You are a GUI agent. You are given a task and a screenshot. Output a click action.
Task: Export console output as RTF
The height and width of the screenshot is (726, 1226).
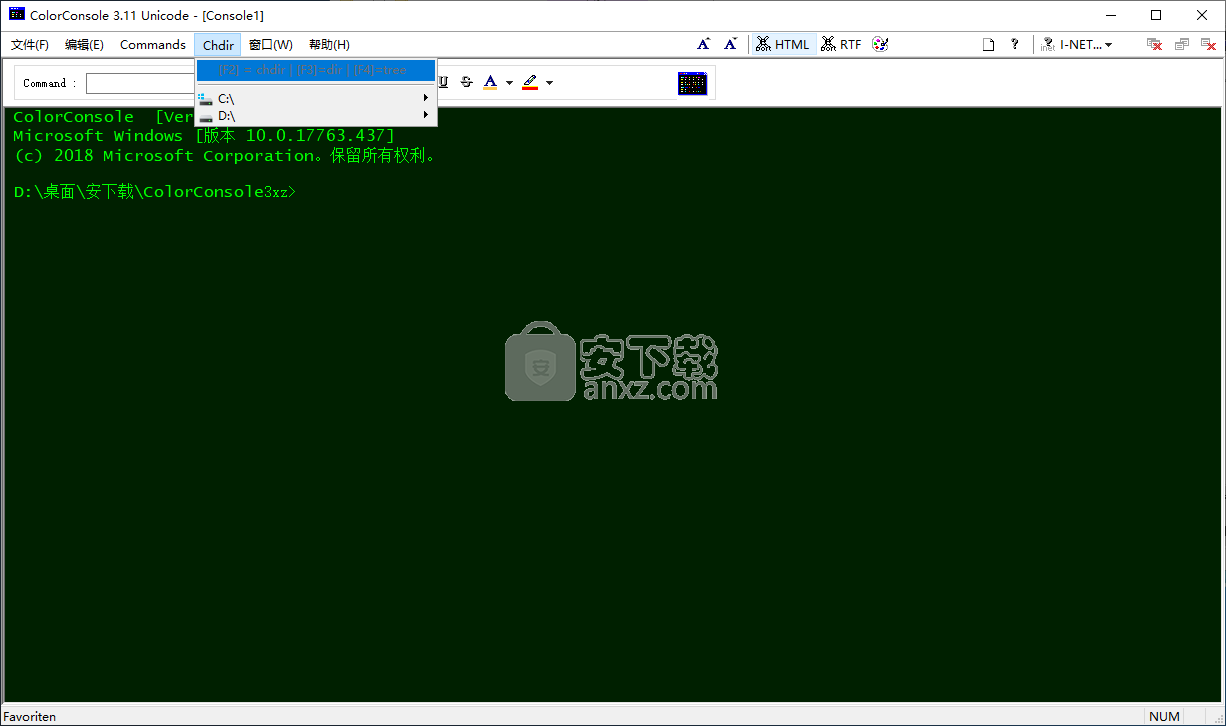841,44
